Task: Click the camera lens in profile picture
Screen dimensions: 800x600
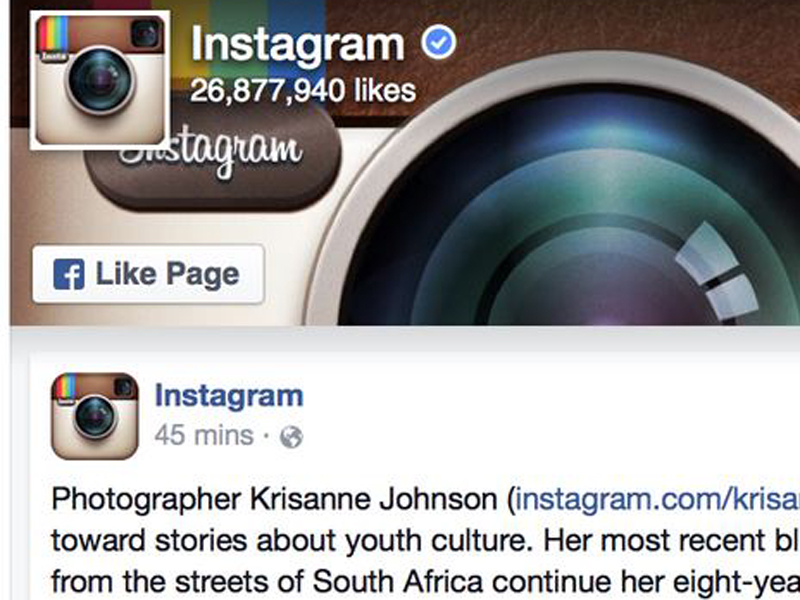Action: pyautogui.click(x=100, y=81)
